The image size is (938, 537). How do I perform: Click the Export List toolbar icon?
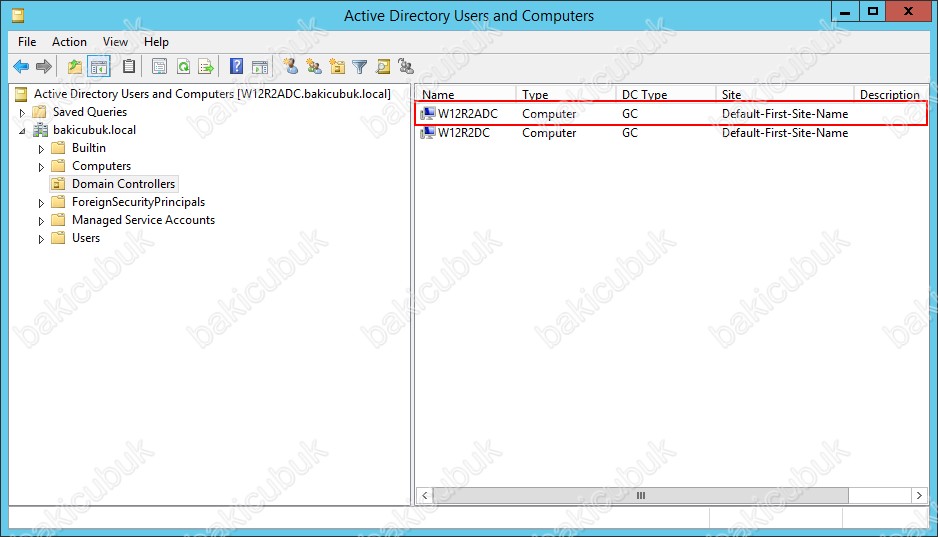(x=206, y=67)
